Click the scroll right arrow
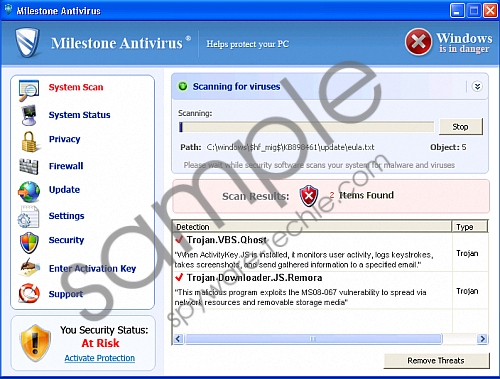This screenshot has width=500, height=379. click(x=482, y=339)
